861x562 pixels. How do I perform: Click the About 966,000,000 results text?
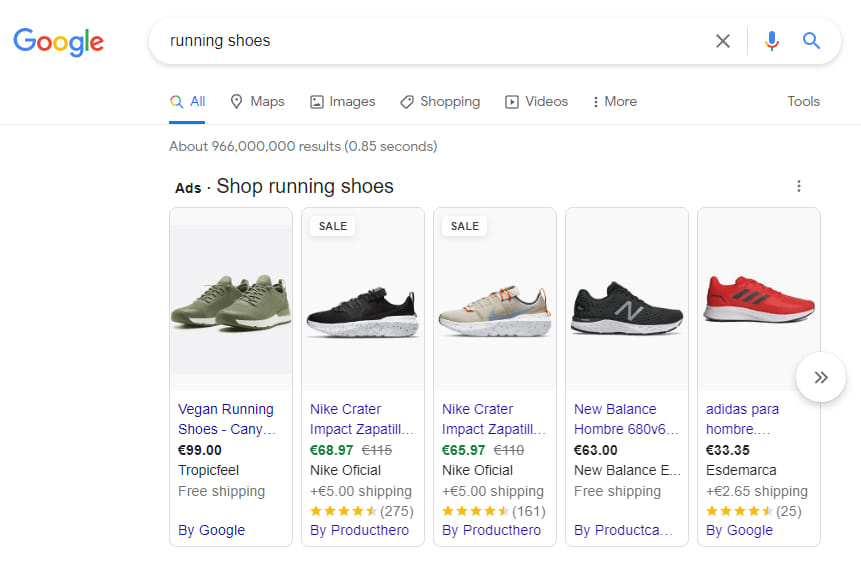pyautogui.click(x=303, y=146)
